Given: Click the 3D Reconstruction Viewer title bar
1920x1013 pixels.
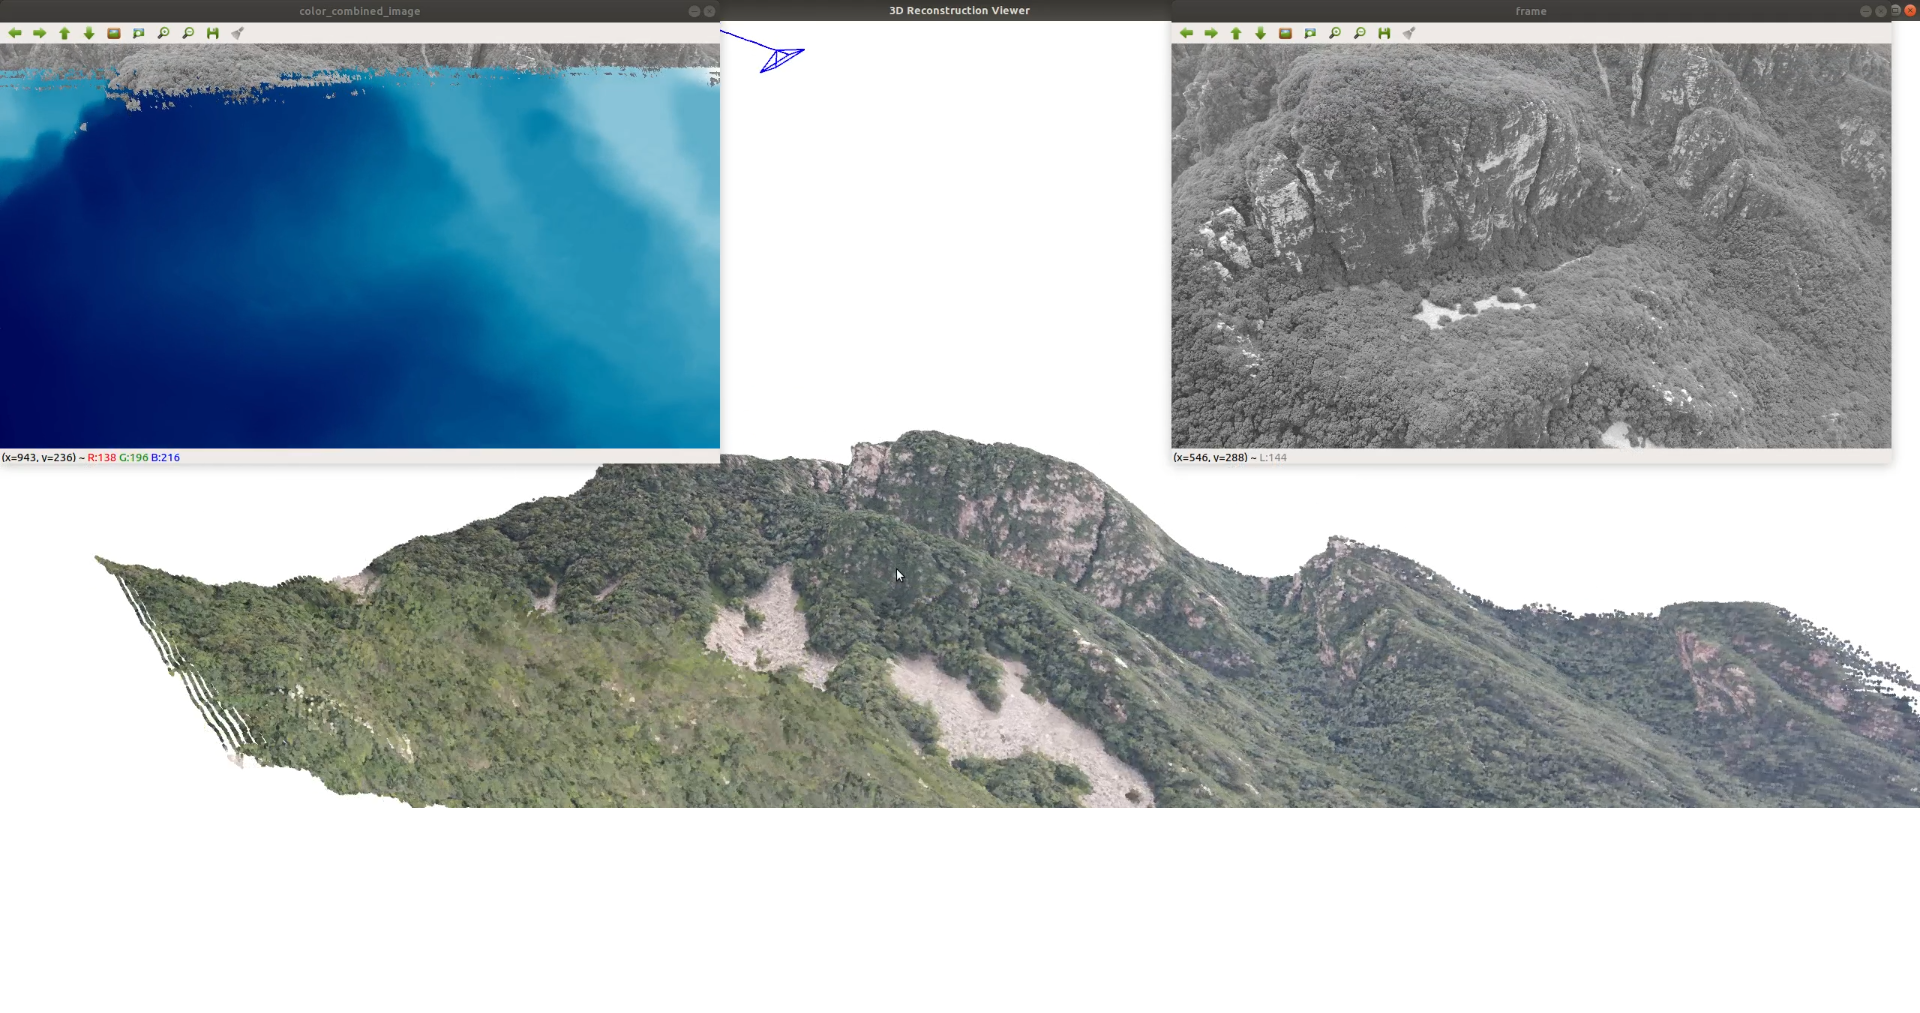Looking at the screenshot, I should 958,10.
